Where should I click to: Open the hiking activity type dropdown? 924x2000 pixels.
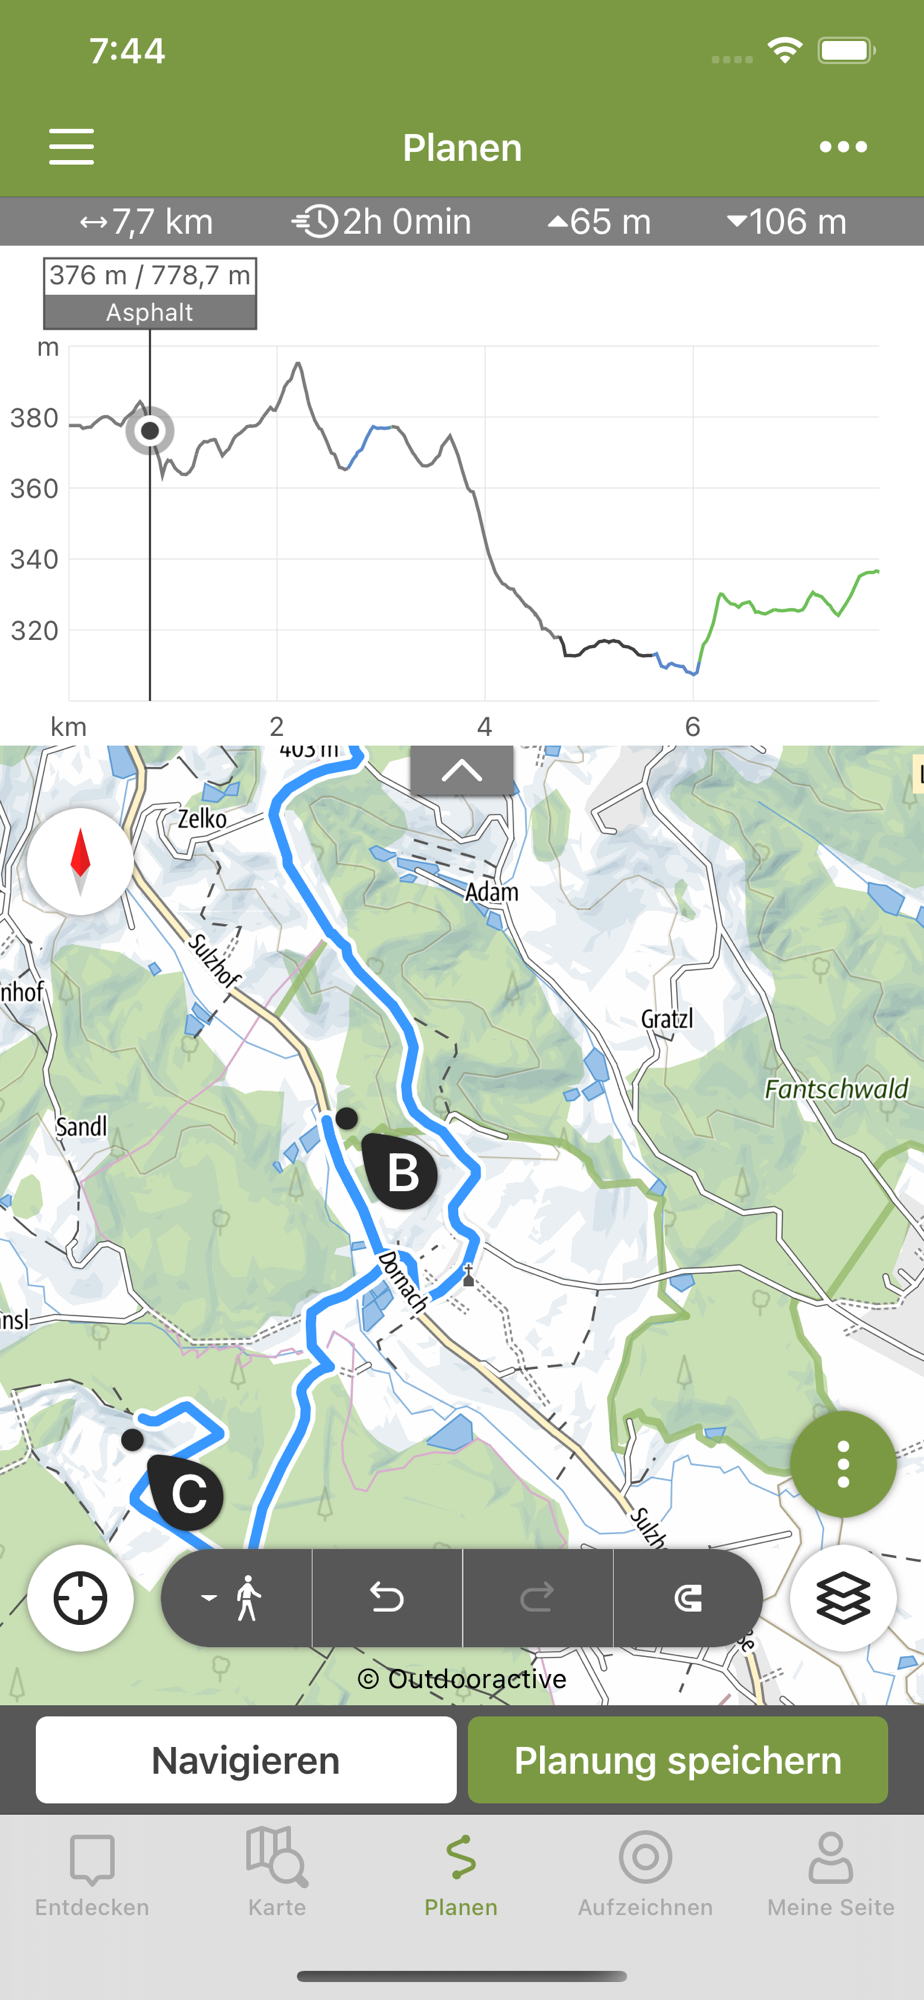[x=236, y=1598]
